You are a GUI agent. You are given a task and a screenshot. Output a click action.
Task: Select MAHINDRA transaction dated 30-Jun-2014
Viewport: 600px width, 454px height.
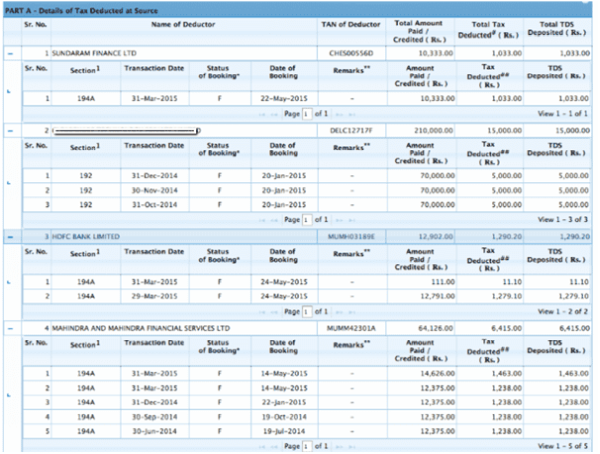tap(154, 427)
